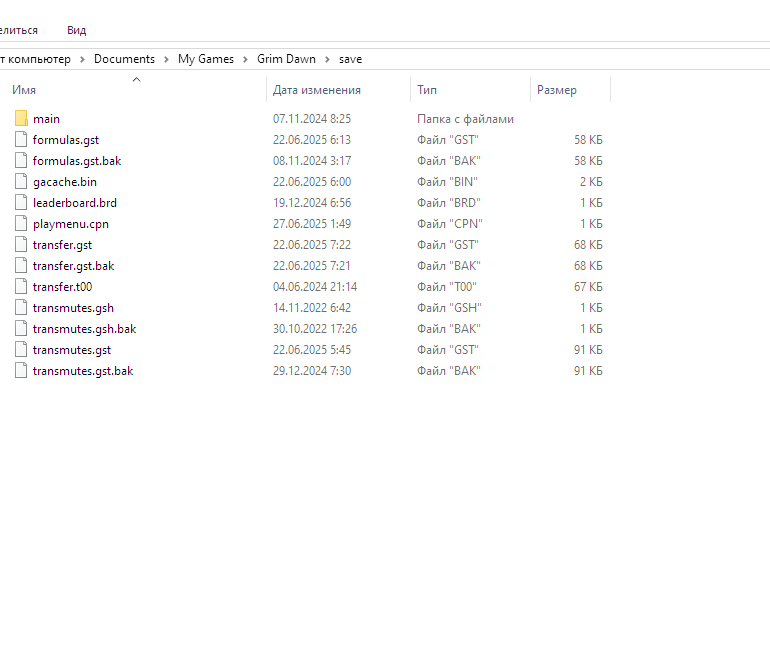This screenshot has height=670, width=770.
Task: Click size 68 КБ of transfer.gst
Action: pyautogui.click(x=588, y=245)
